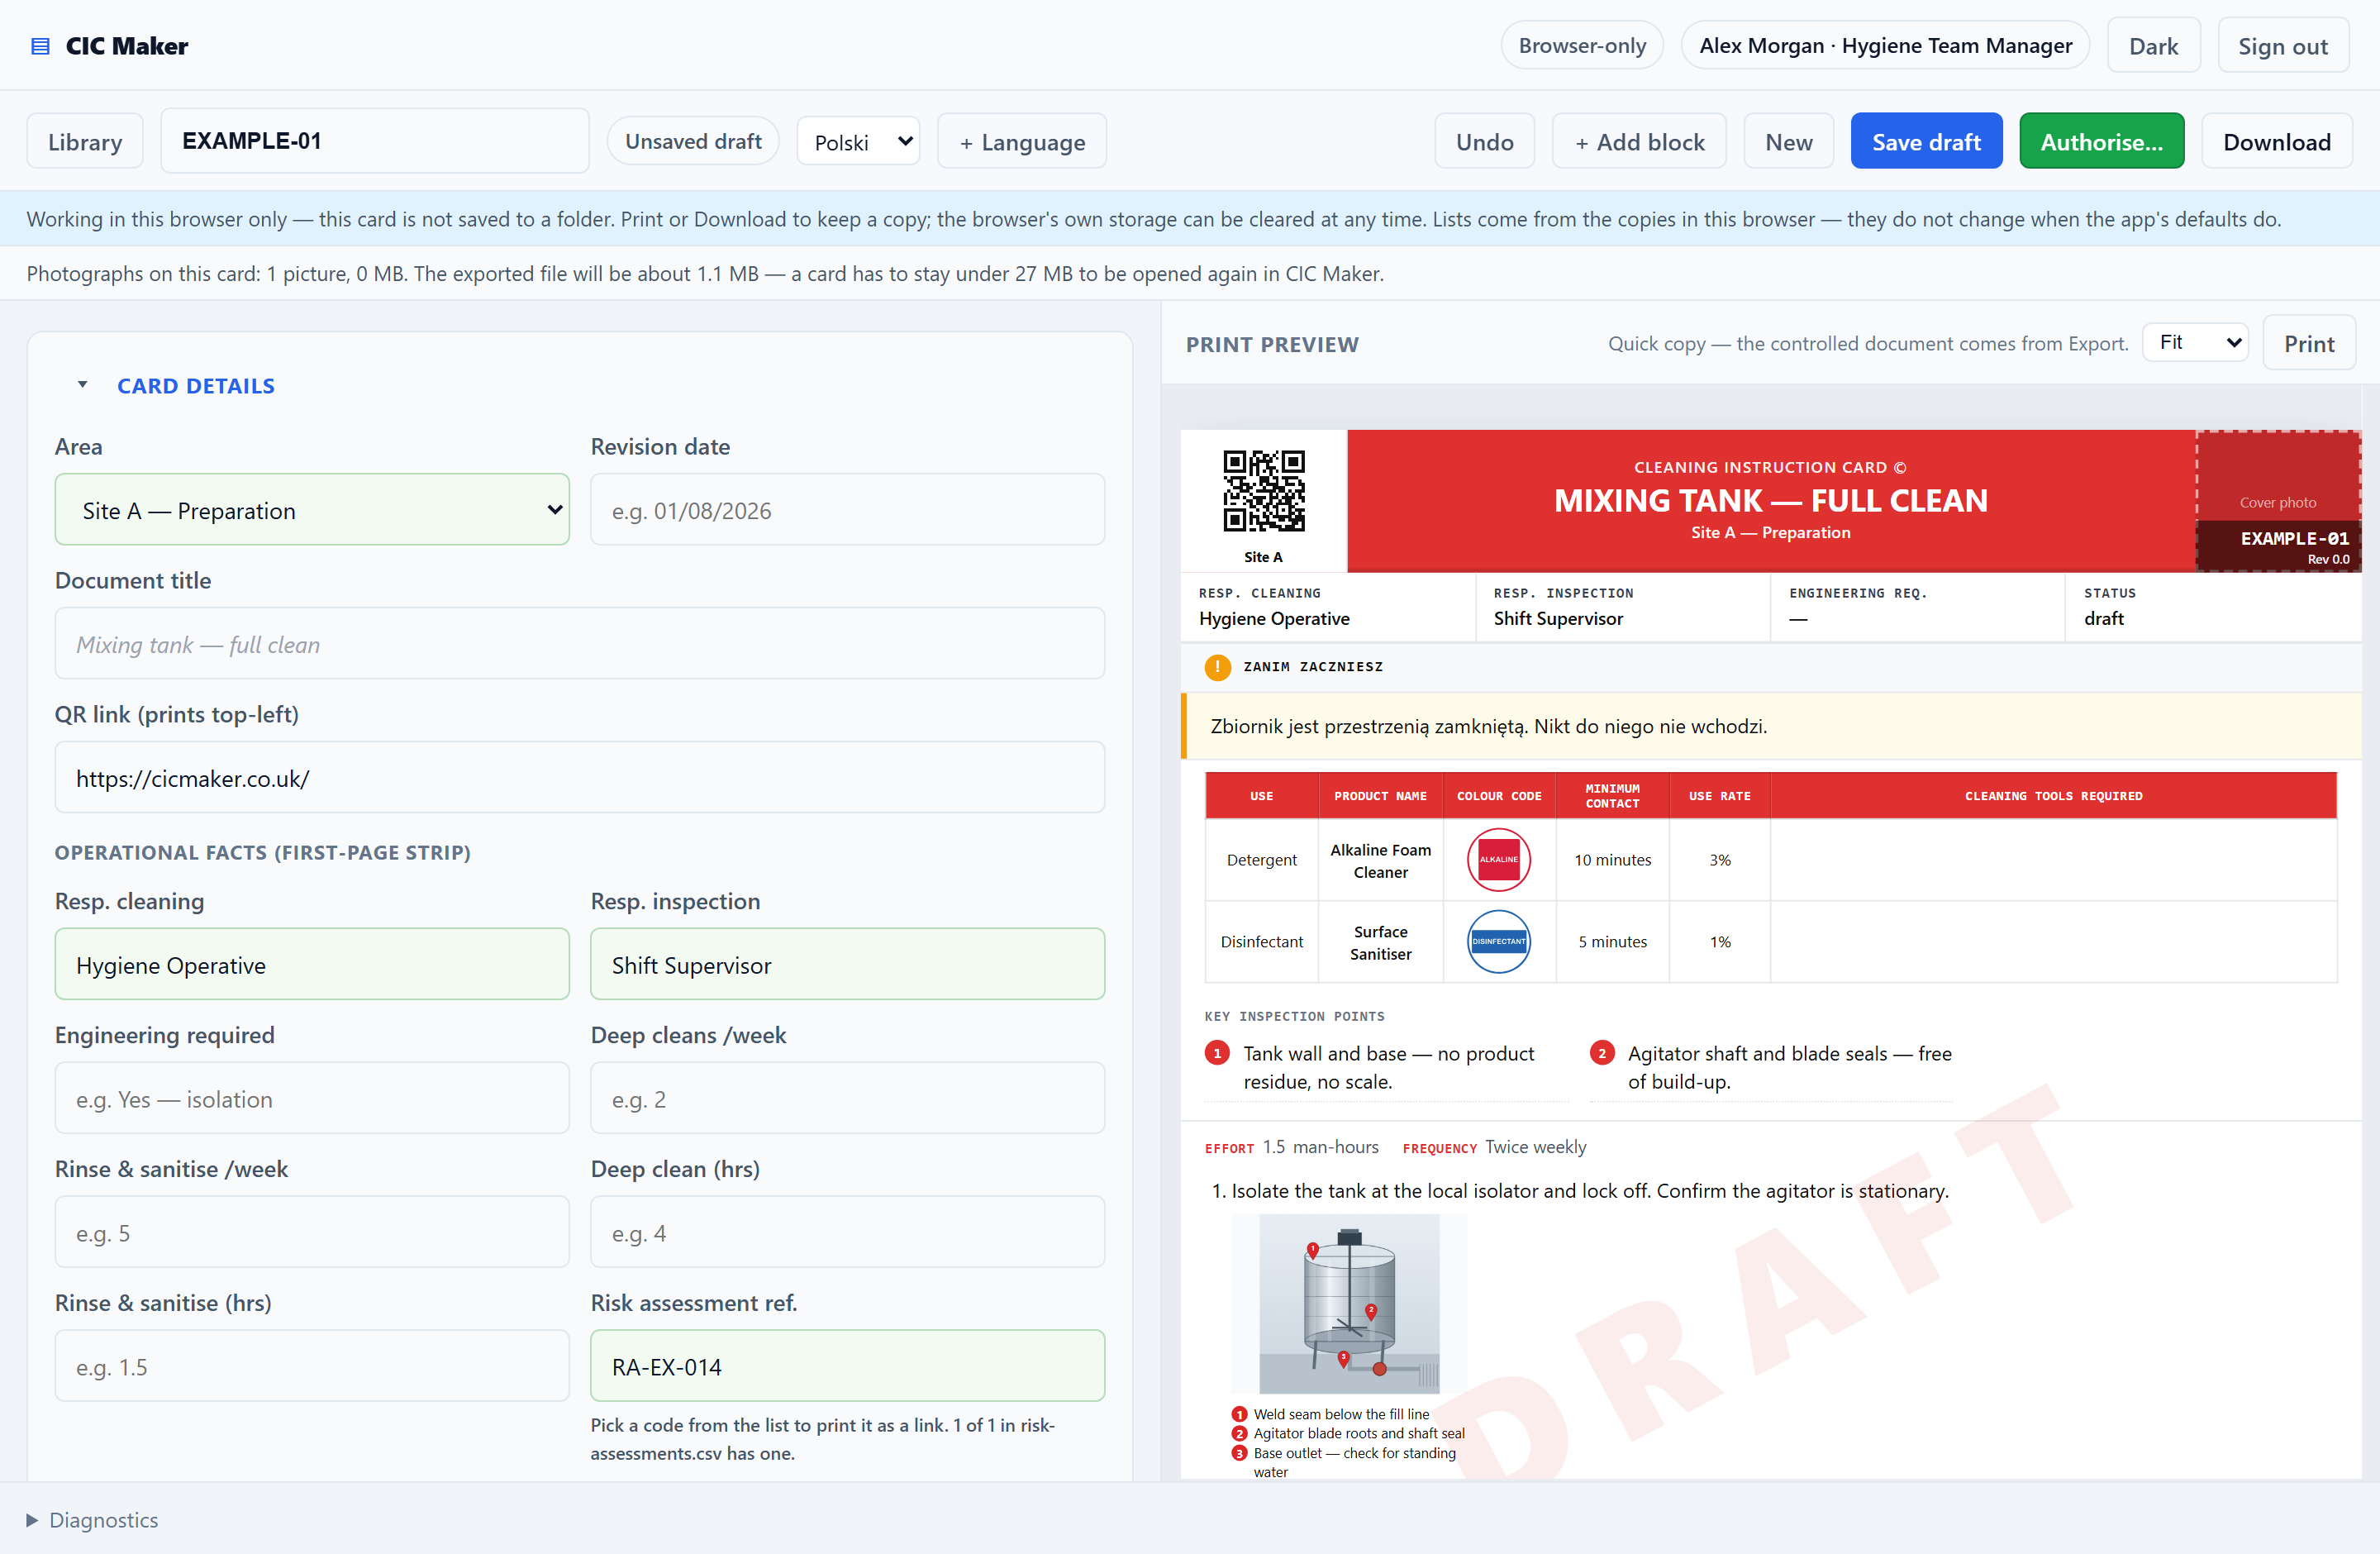Screen dimensions: 2380x1554
Task: Click the Unsaved draft status pill
Action: 693,141
